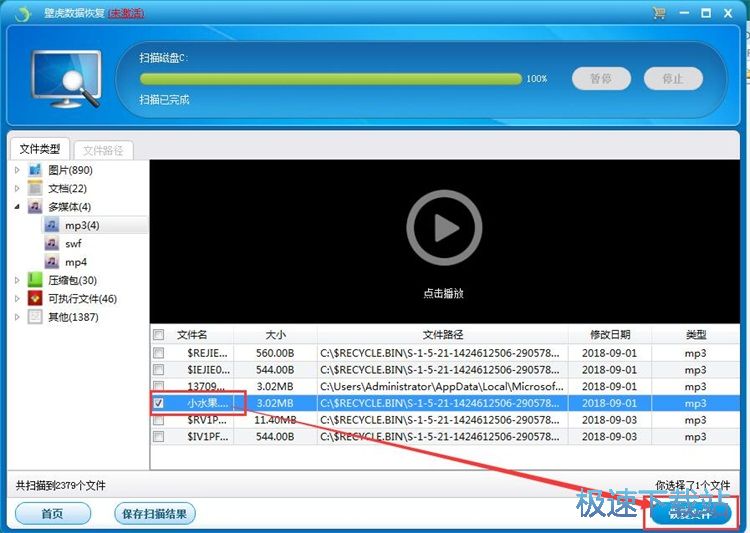Expand the 文档(22) tree node
This screenshot has height=533, width=750.
point(17,188)
